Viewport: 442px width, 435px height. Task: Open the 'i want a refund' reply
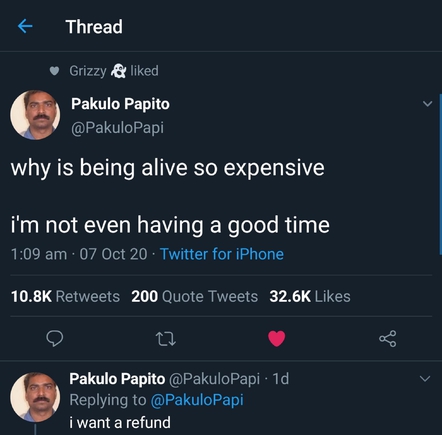[120, 422]
